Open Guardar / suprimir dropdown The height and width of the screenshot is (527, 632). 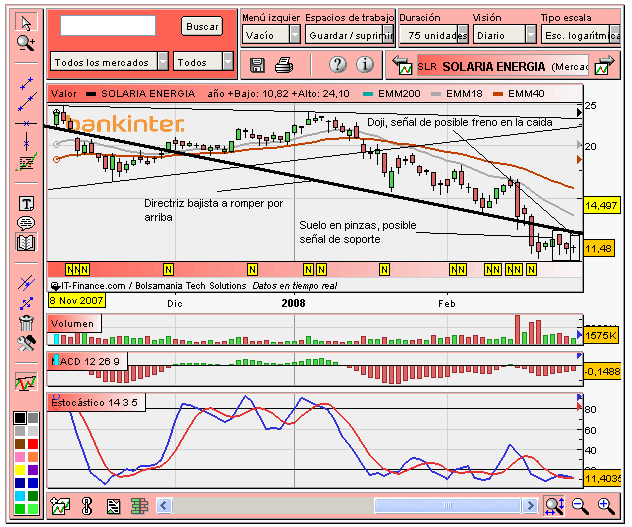pyautogui.click(x=349, y=35)
